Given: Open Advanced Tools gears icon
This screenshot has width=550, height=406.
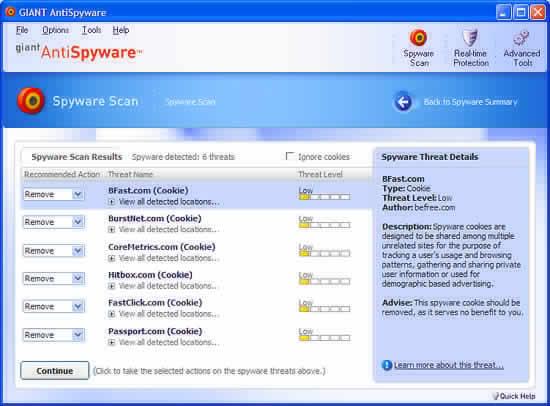Looking at the screenshot, I should pos(521,38).
